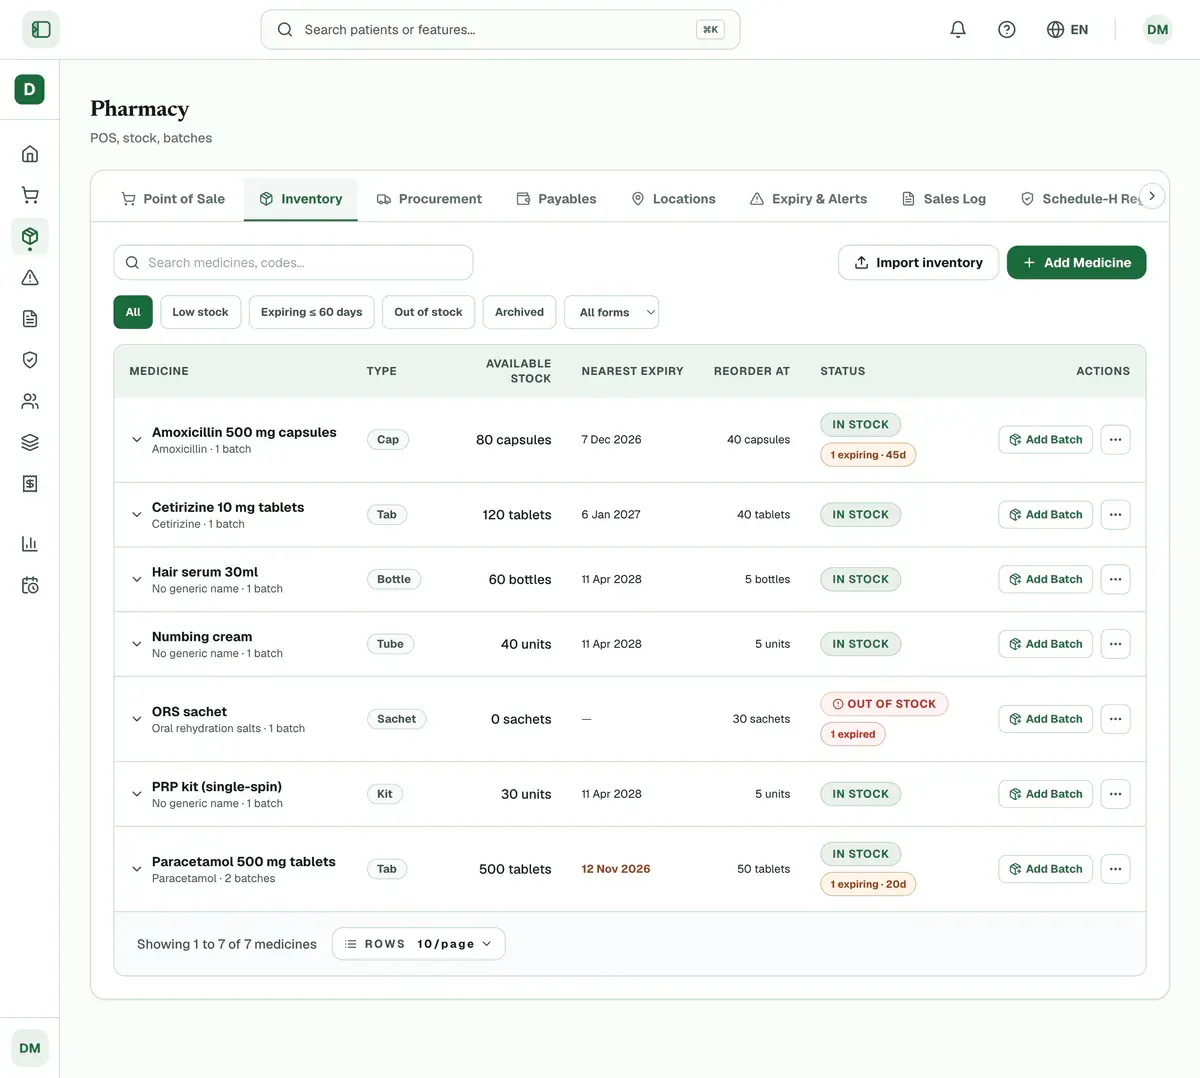Open the layers stack sidebar icon

pyautogui.click(x=30, y=442)
